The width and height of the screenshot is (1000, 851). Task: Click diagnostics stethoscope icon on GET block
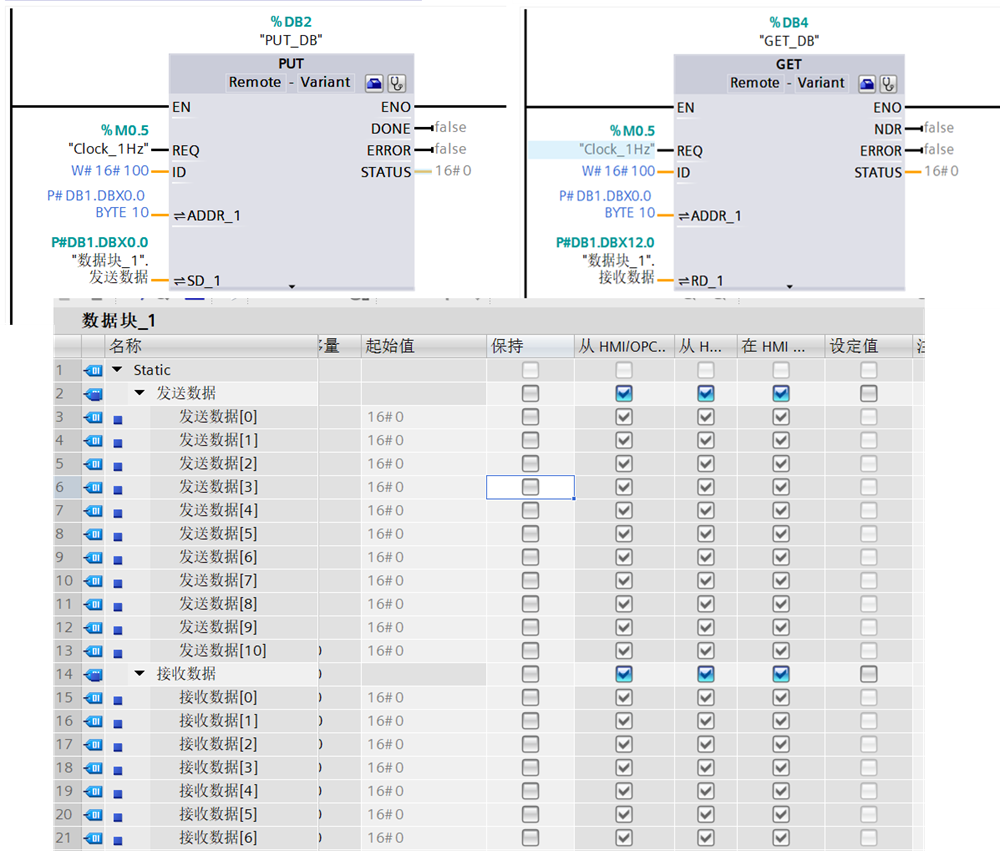887,83
